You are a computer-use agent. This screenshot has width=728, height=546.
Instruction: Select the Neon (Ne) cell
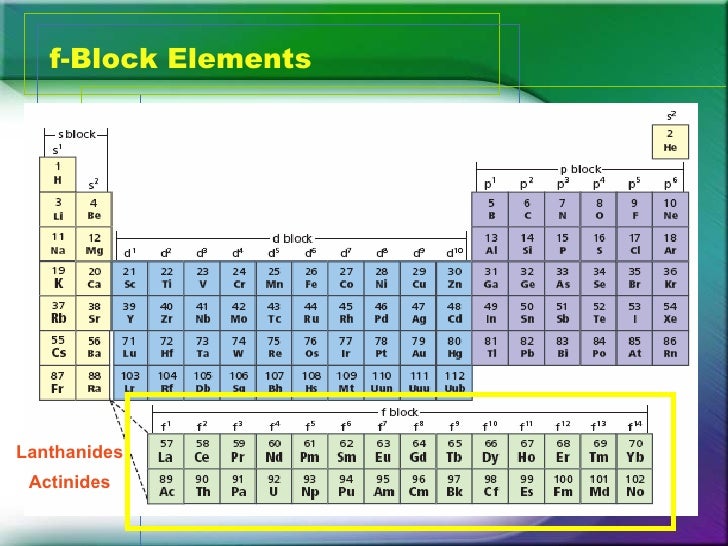coord(670,209)
